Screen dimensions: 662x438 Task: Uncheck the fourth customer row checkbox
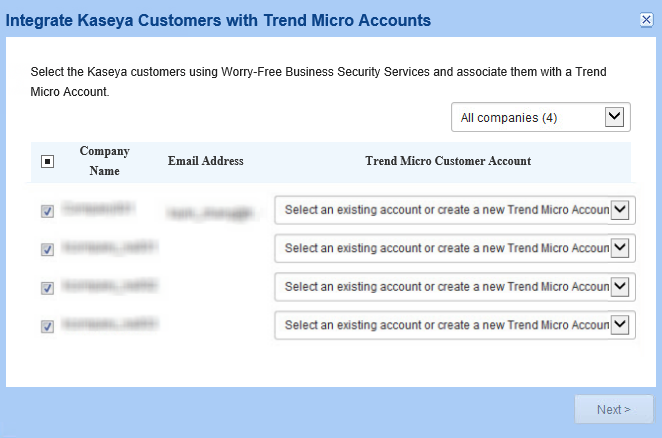(x=47, y=326)
